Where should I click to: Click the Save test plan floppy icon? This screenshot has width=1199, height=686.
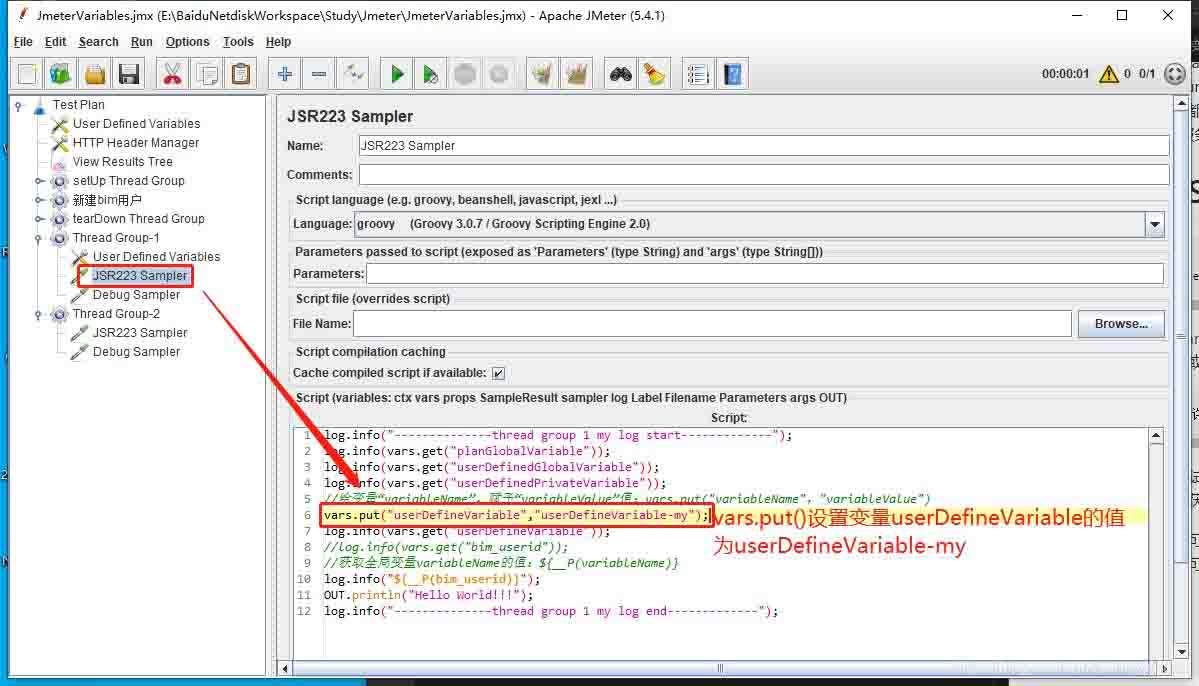[x=128, y=74]
